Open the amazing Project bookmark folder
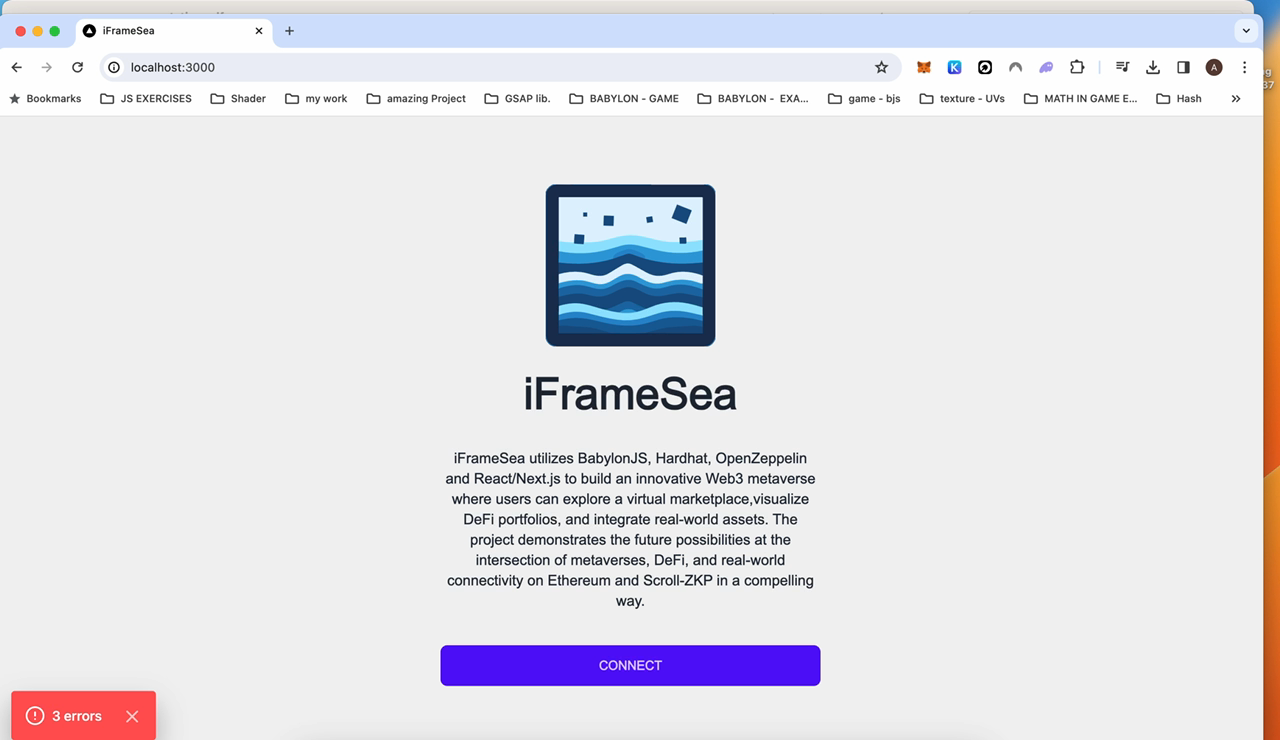This screenshot has width=1280, height=740. [x=416, y=98]
